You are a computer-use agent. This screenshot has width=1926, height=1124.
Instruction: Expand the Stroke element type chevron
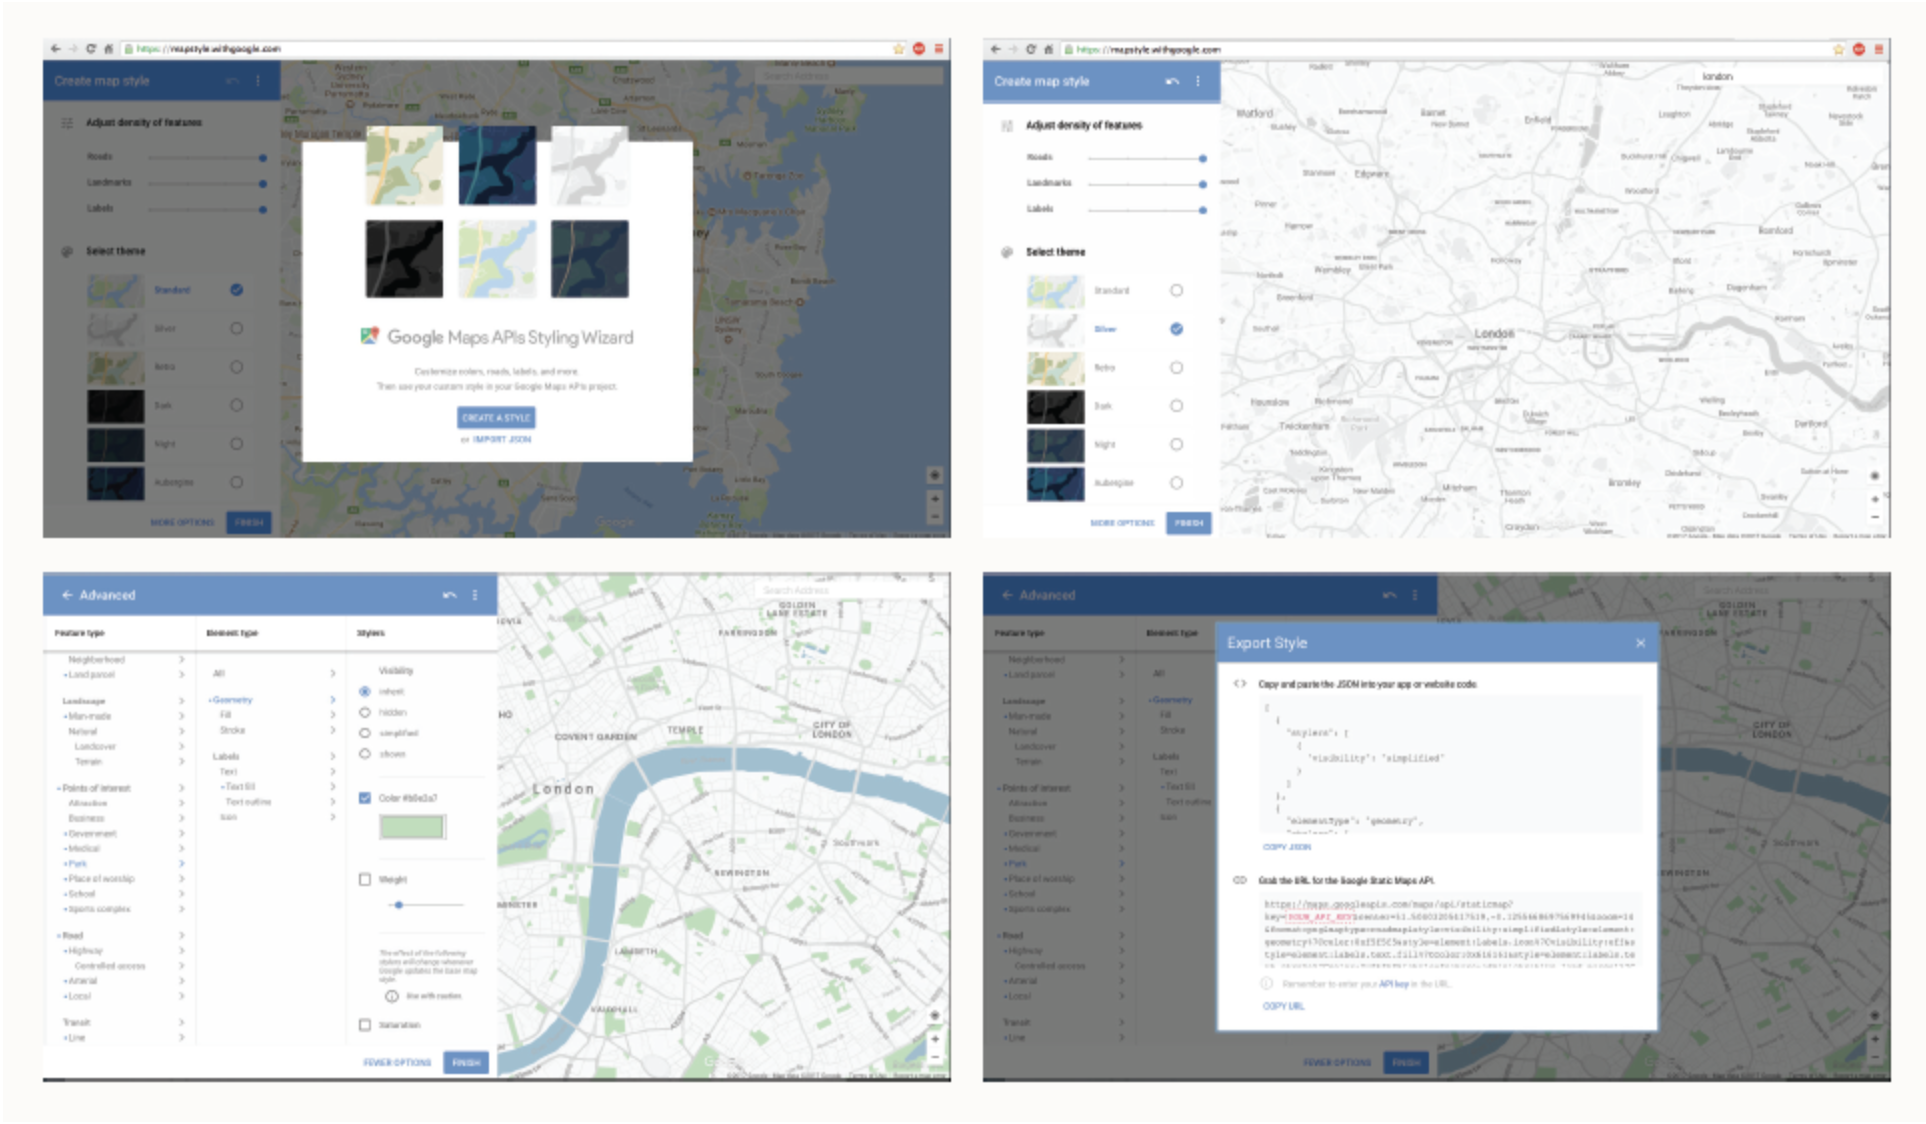coord(333,731)
